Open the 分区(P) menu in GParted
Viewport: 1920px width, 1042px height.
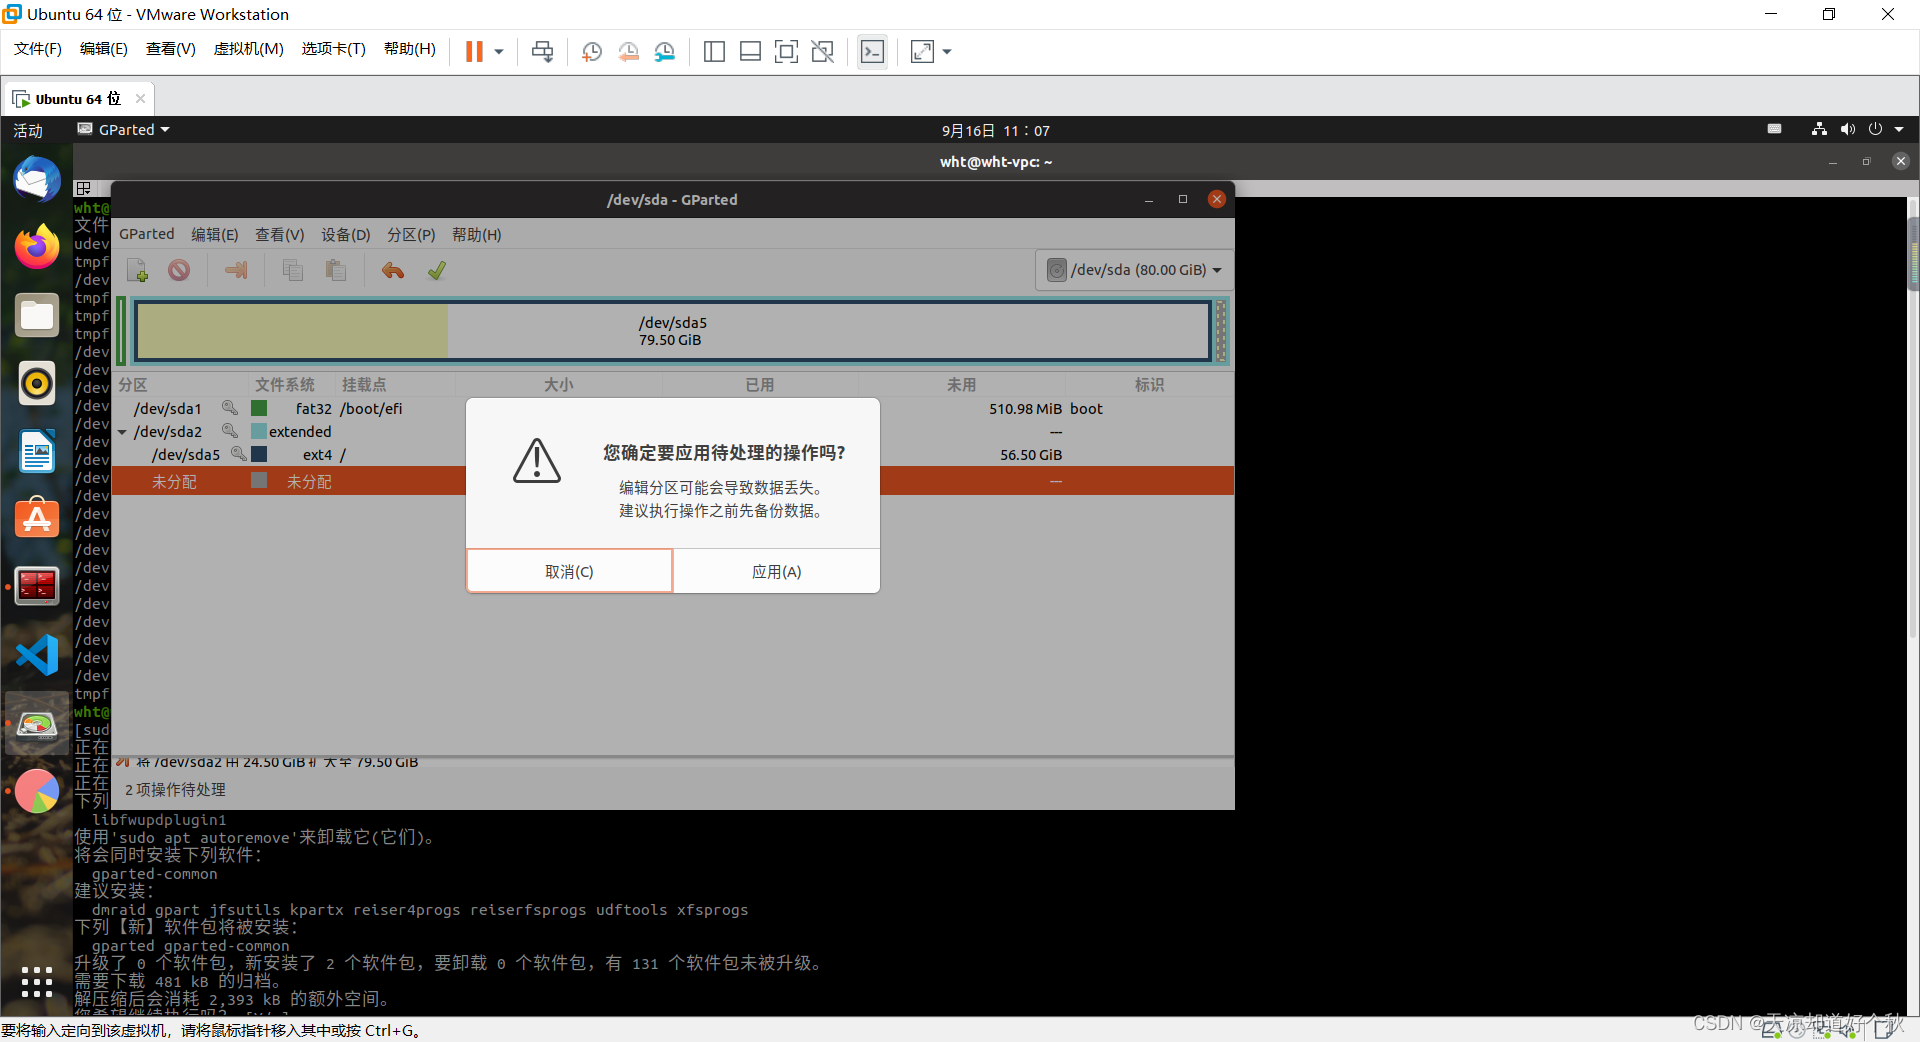[x=411, y=234]
